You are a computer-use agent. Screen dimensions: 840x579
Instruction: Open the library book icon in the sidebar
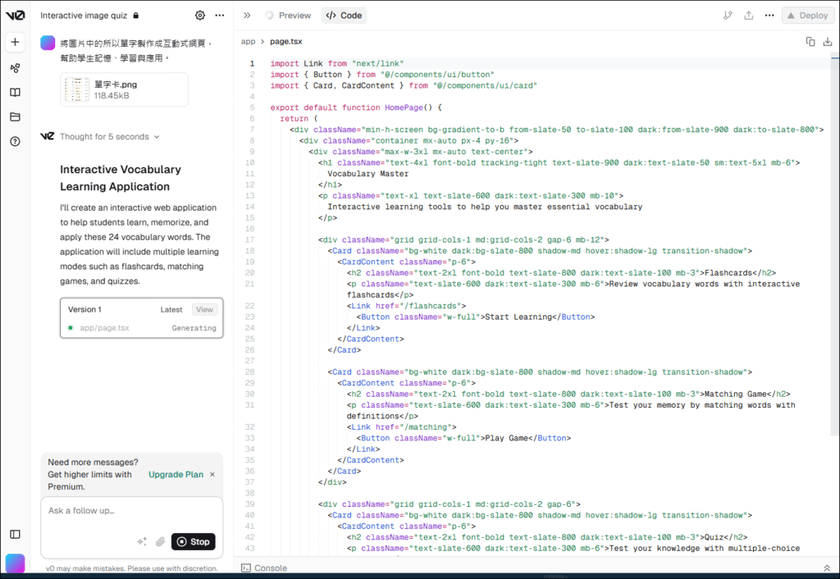15,92
